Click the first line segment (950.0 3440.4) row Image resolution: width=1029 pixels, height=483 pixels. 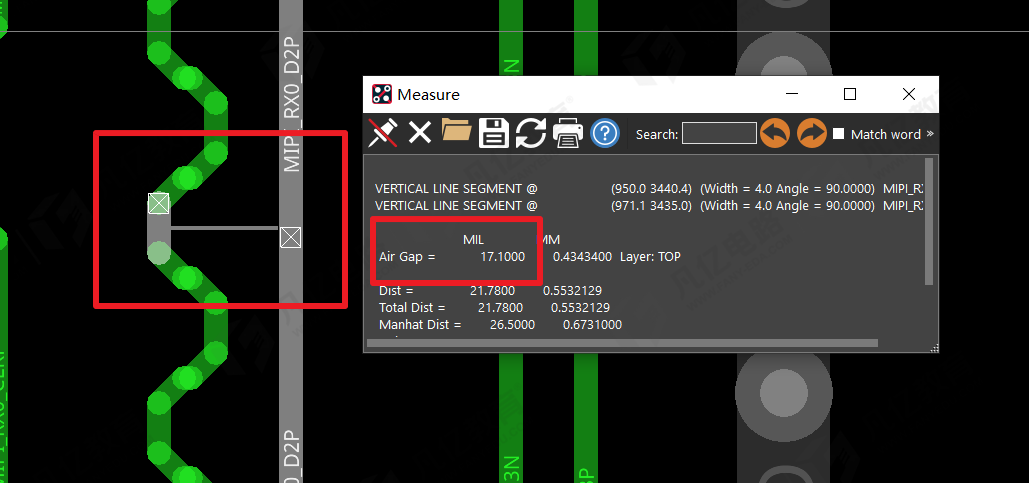point(648,188)
